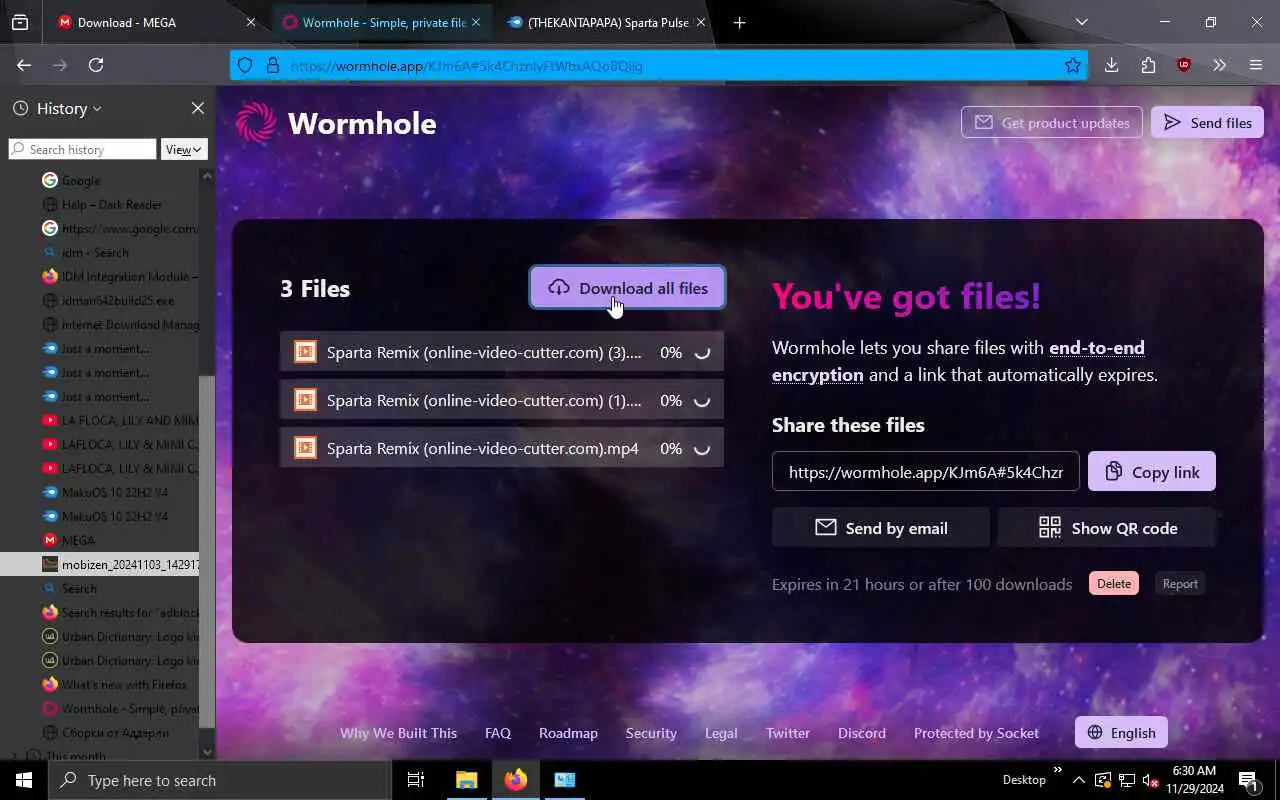Viewport: 1280px width, 800px height.
Task: Close the History sidebar
Action: [x=198, y=108]
